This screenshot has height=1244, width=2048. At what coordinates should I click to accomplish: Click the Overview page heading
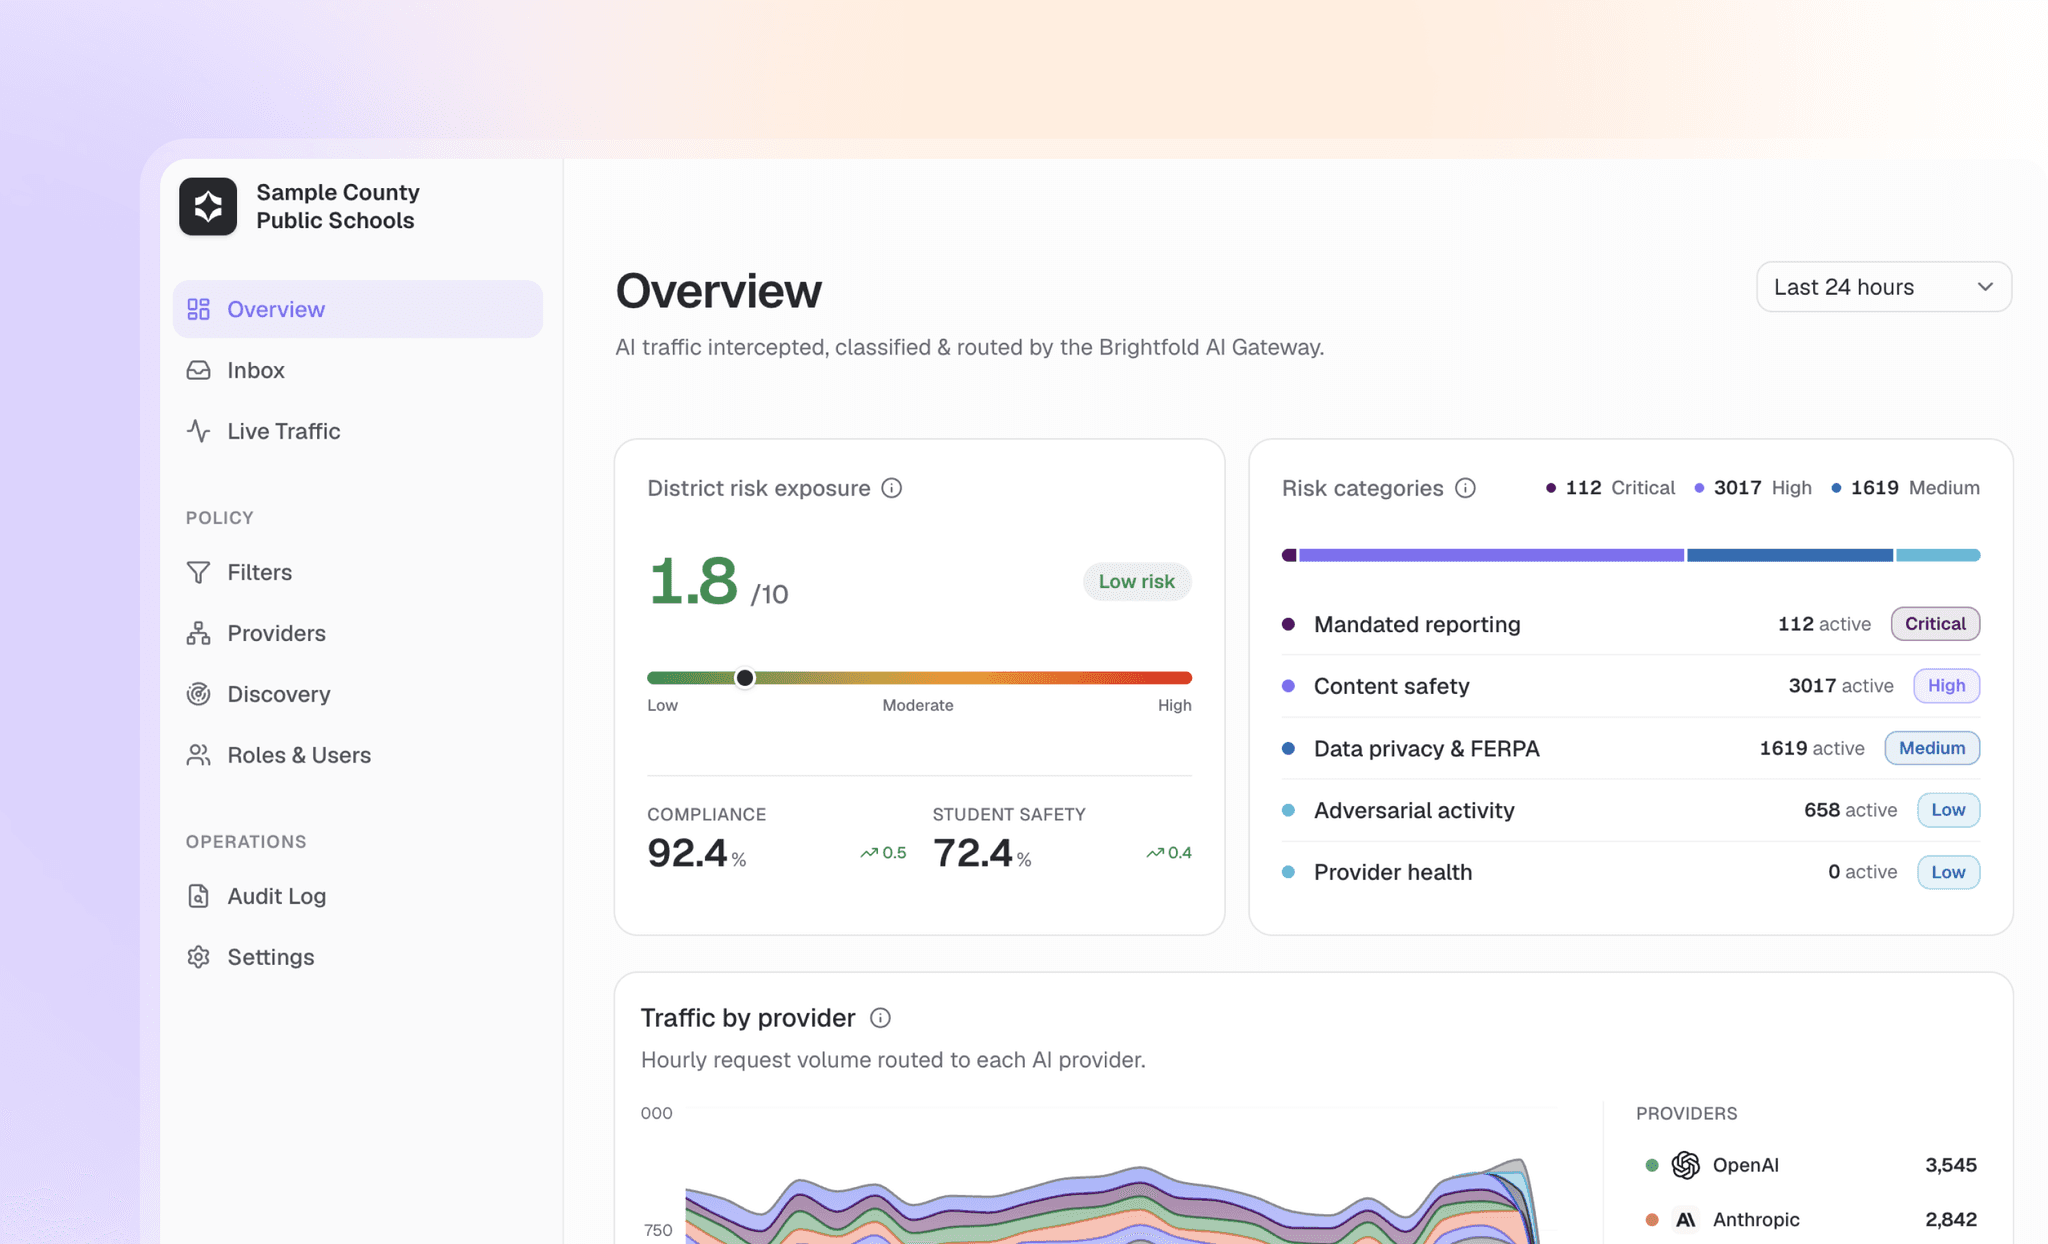pos(719,291)
